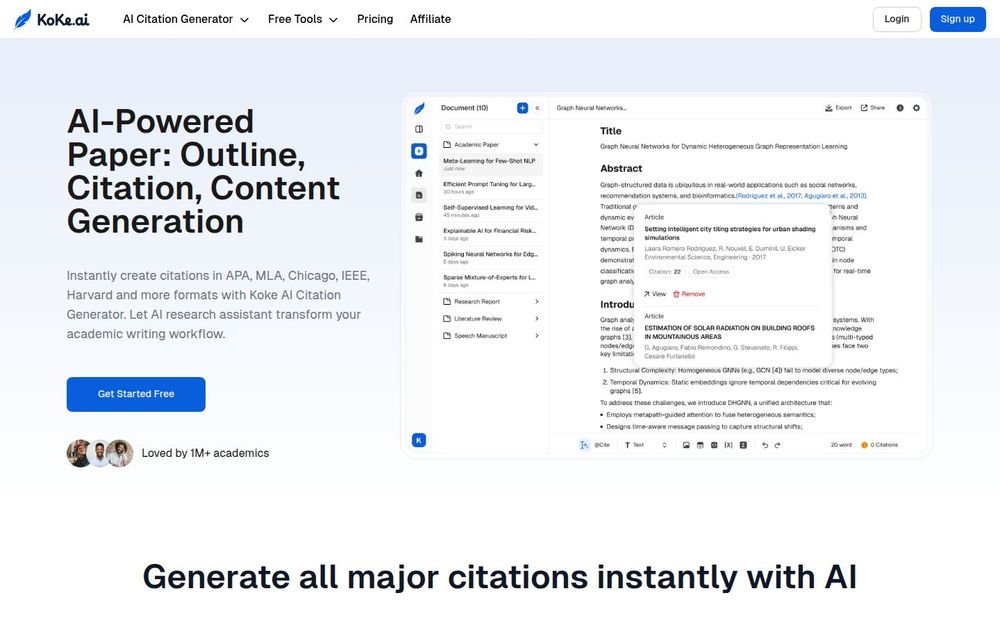
Task: Click the code block toolbar icon
Action: coord(714,445)
